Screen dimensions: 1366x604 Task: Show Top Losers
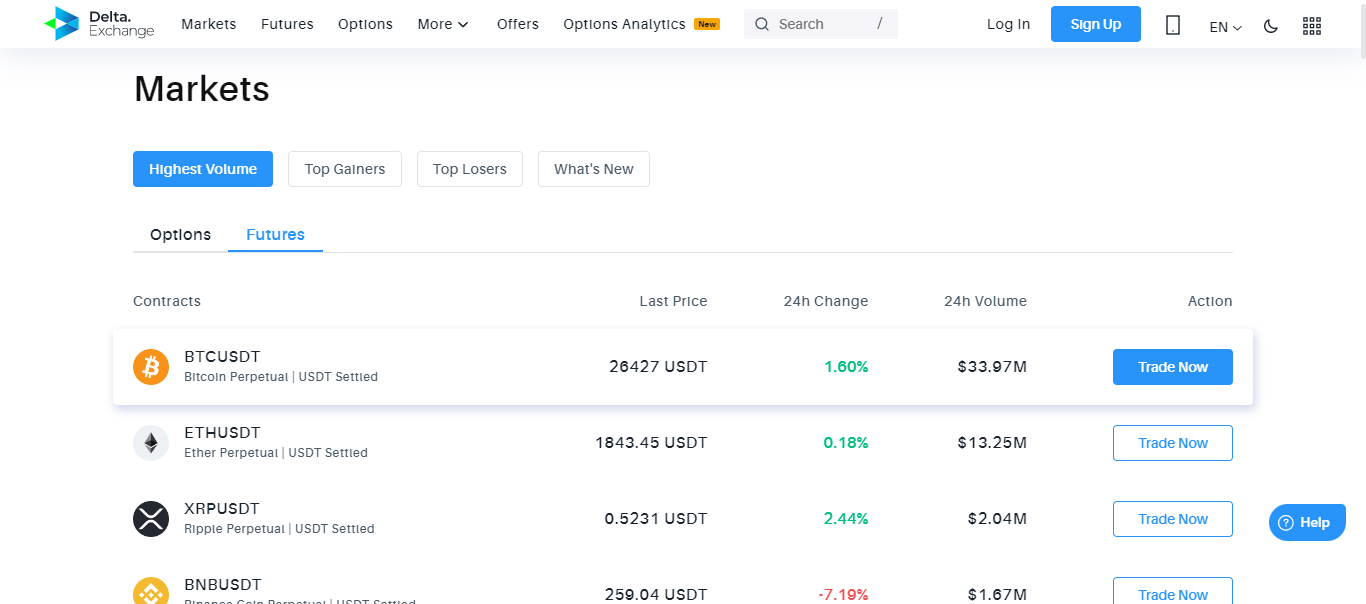tap(470, 169)
